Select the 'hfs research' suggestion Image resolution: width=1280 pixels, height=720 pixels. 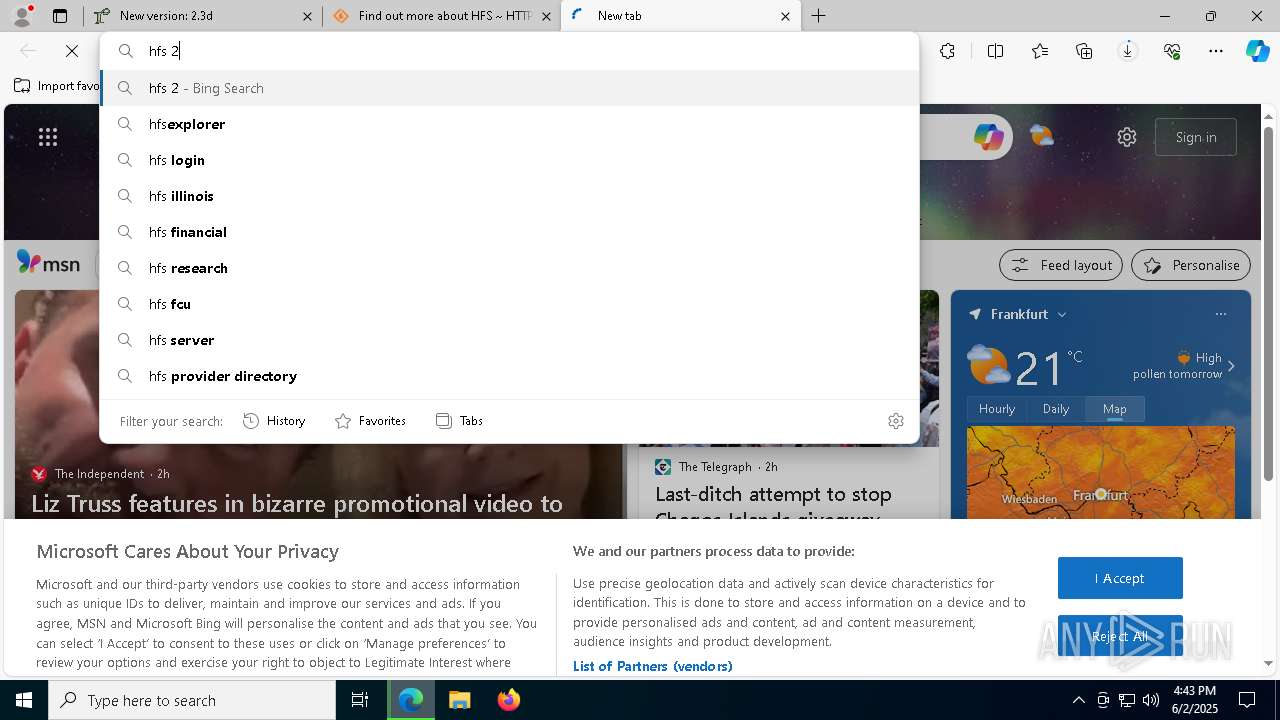pyautogui.click(x=510, y=268)
